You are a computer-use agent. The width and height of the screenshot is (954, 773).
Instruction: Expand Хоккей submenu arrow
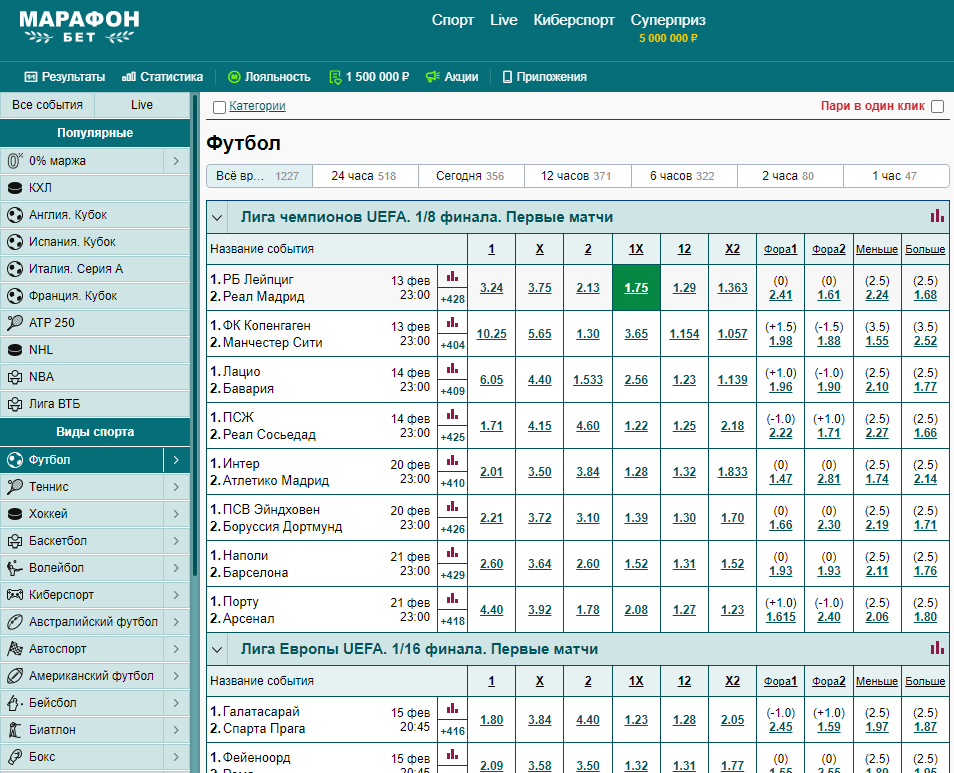(x=176, y=514)
